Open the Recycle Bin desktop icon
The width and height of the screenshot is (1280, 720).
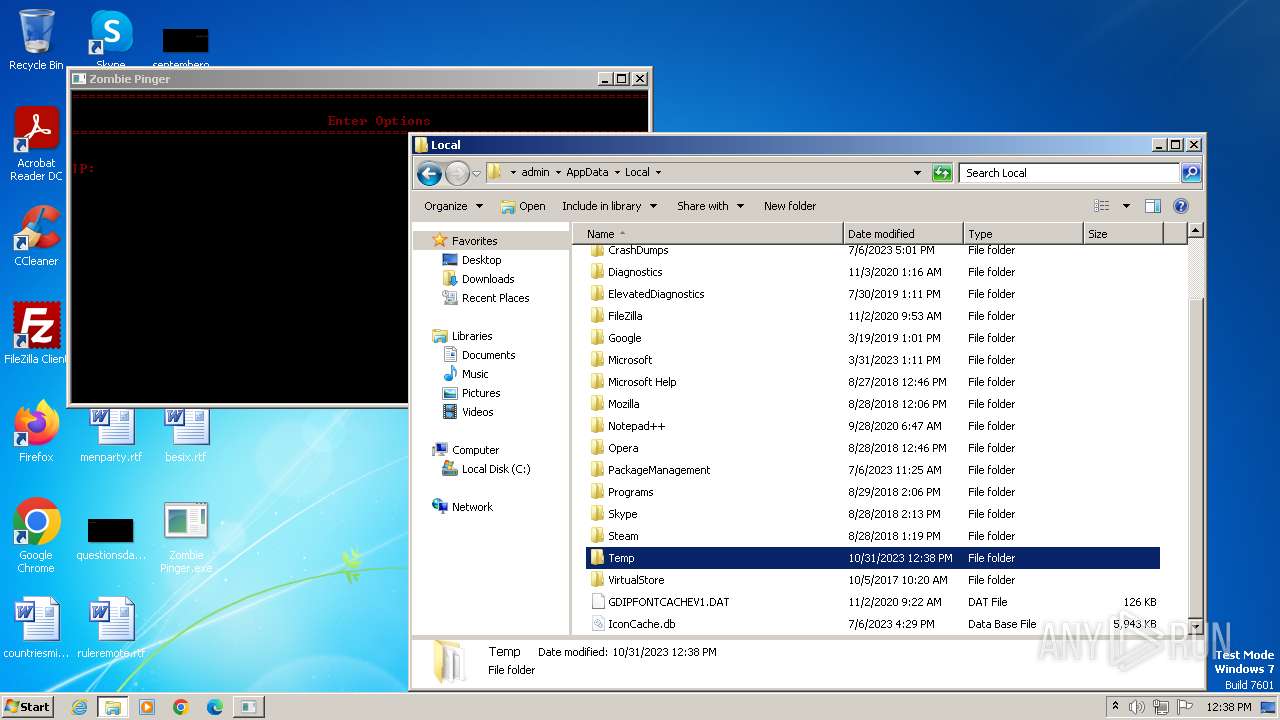(x=36, y=40)
